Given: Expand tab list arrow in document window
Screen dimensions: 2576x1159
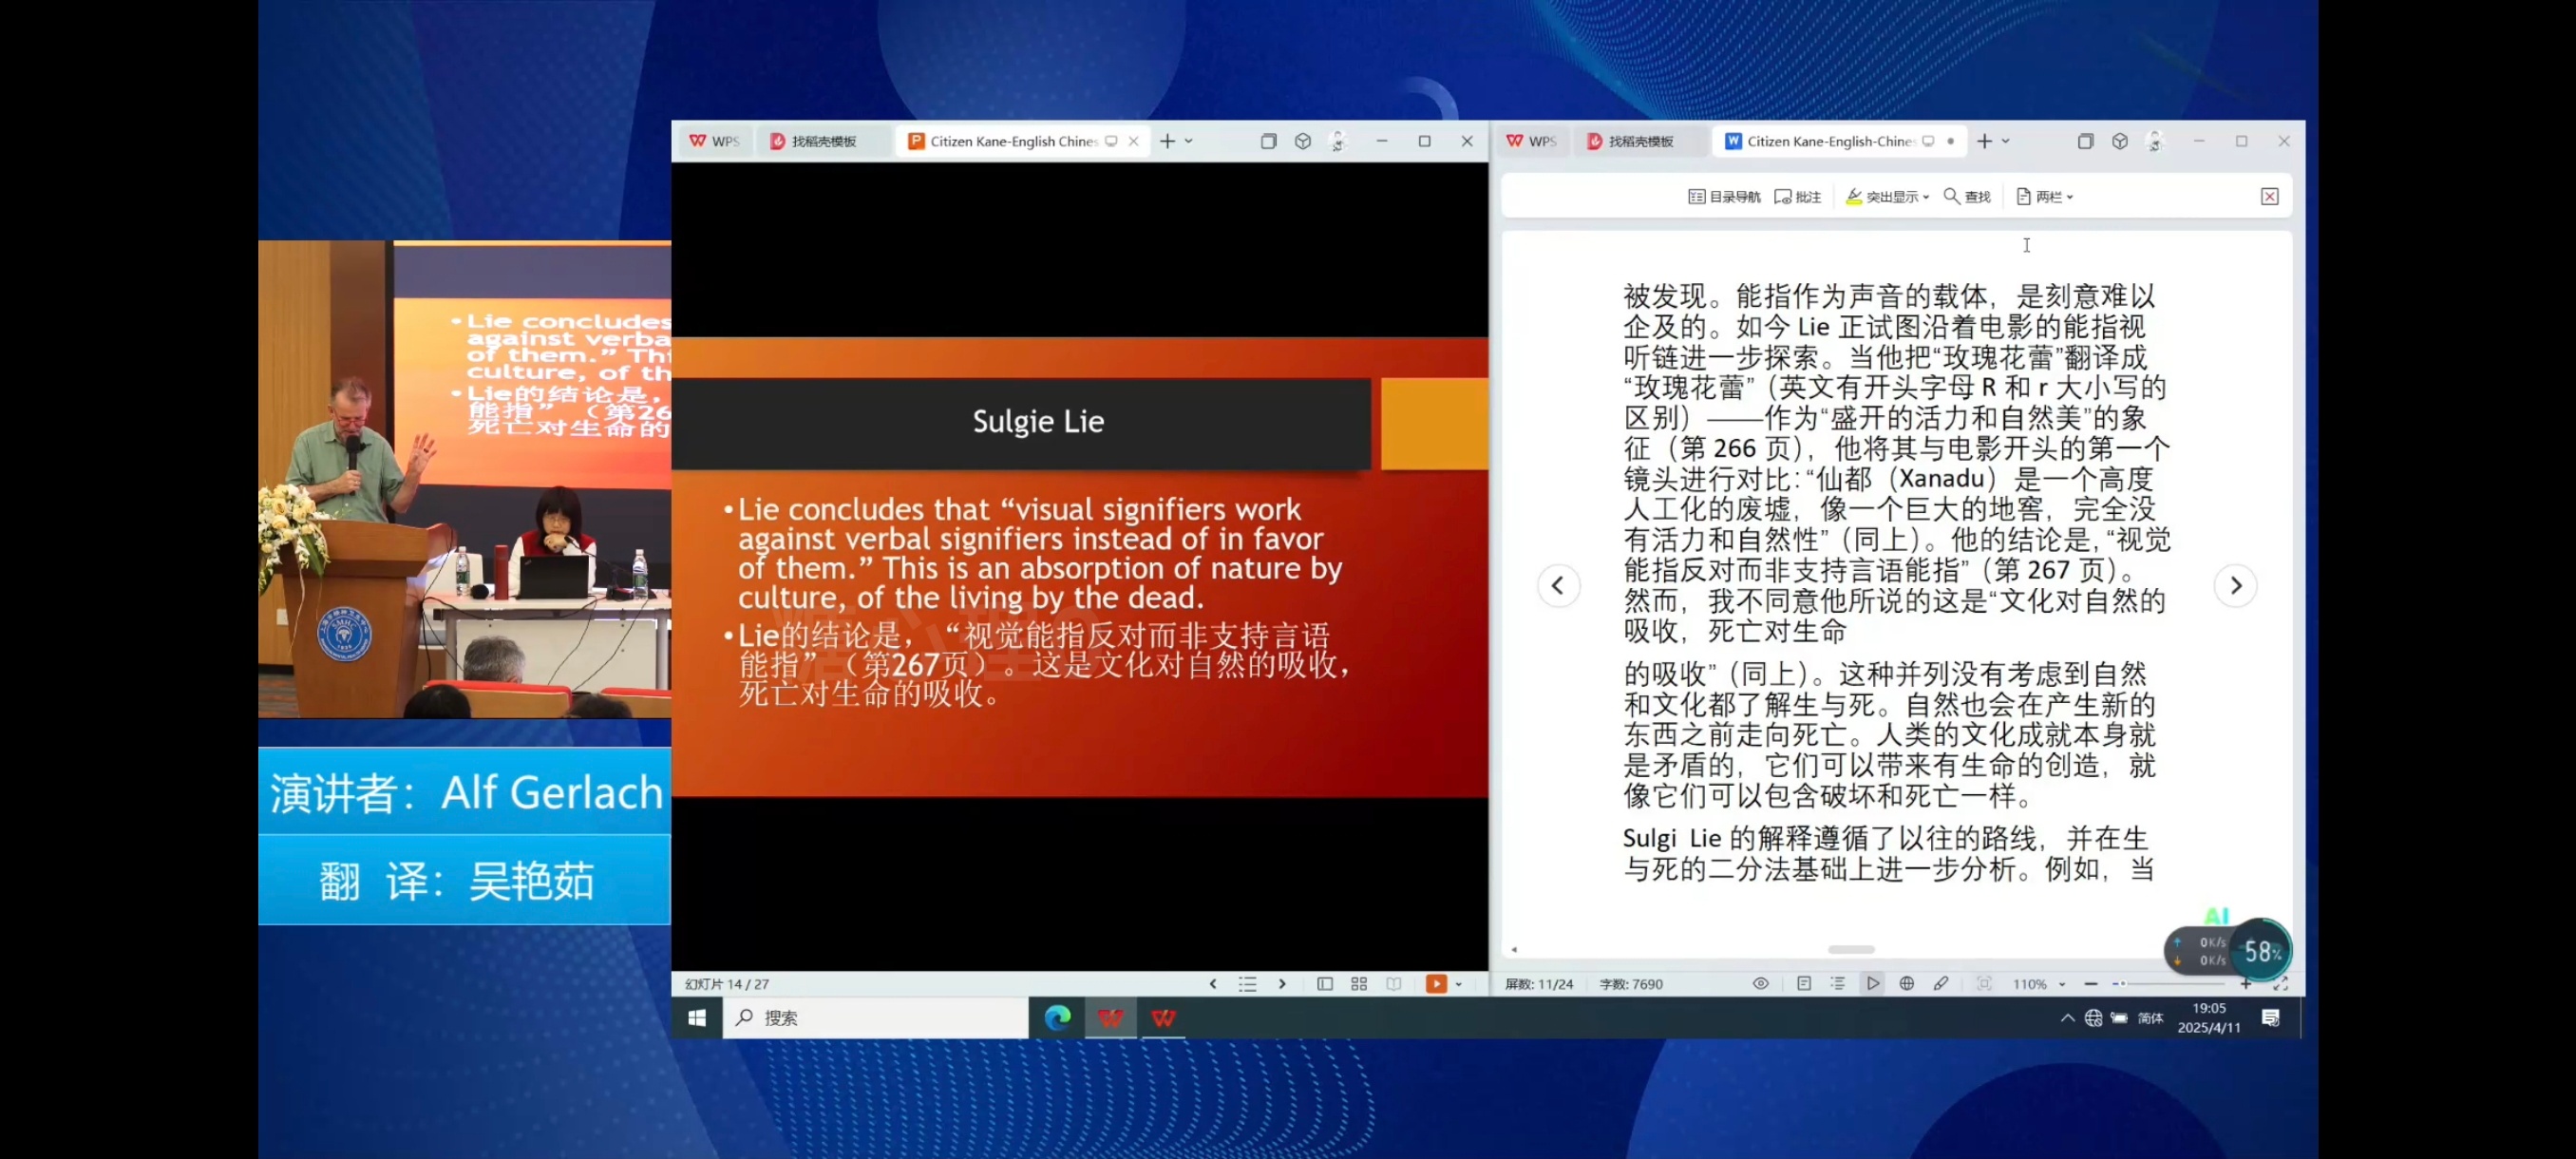Looking at the screenshot, I should pyautogui.click(x=2006, y=141).
